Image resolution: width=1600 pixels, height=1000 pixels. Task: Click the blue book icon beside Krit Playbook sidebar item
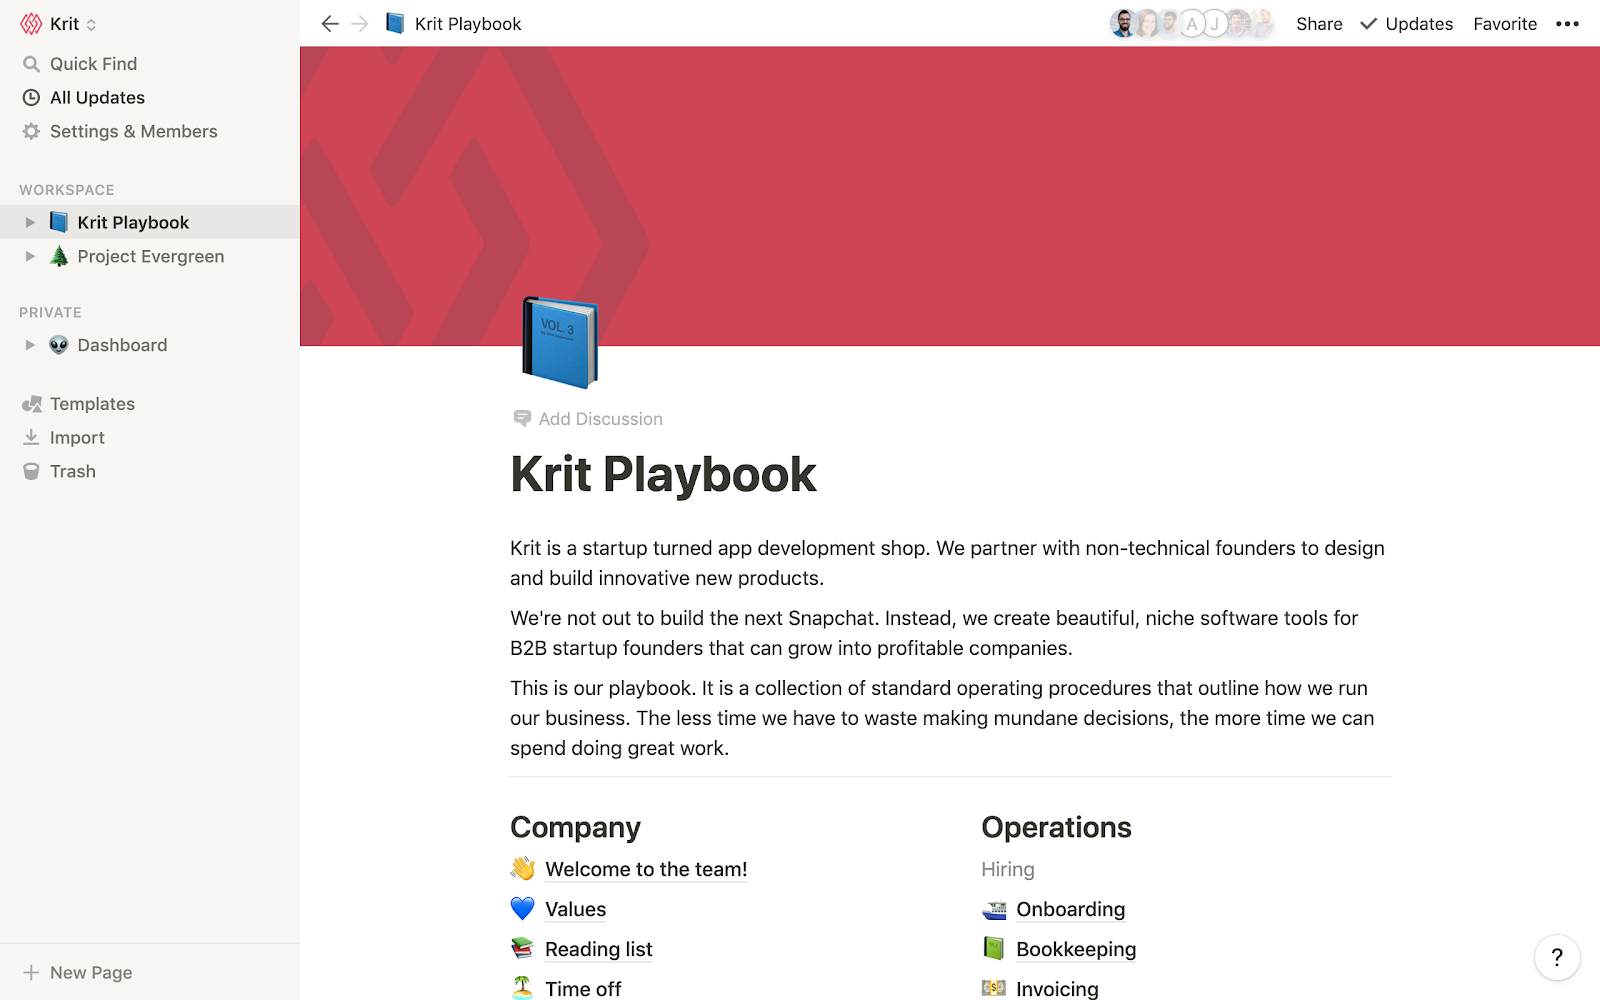(59, 222)
